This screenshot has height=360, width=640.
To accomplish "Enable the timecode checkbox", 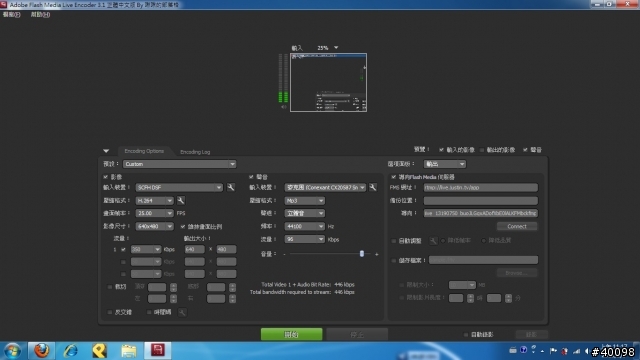I will point(149,312).
